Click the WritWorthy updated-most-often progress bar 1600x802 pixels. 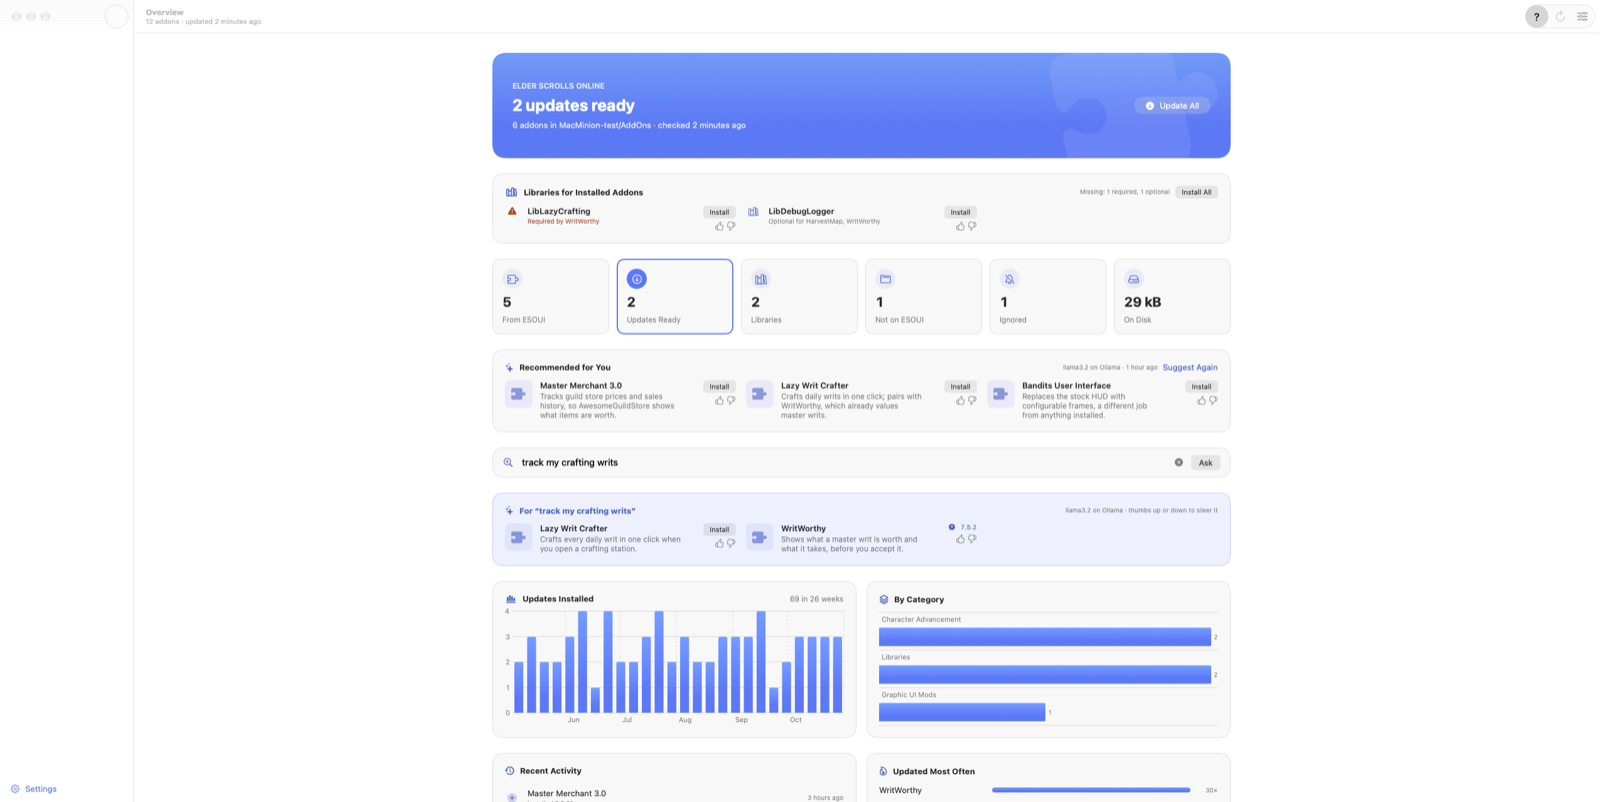pos(1091,790)
